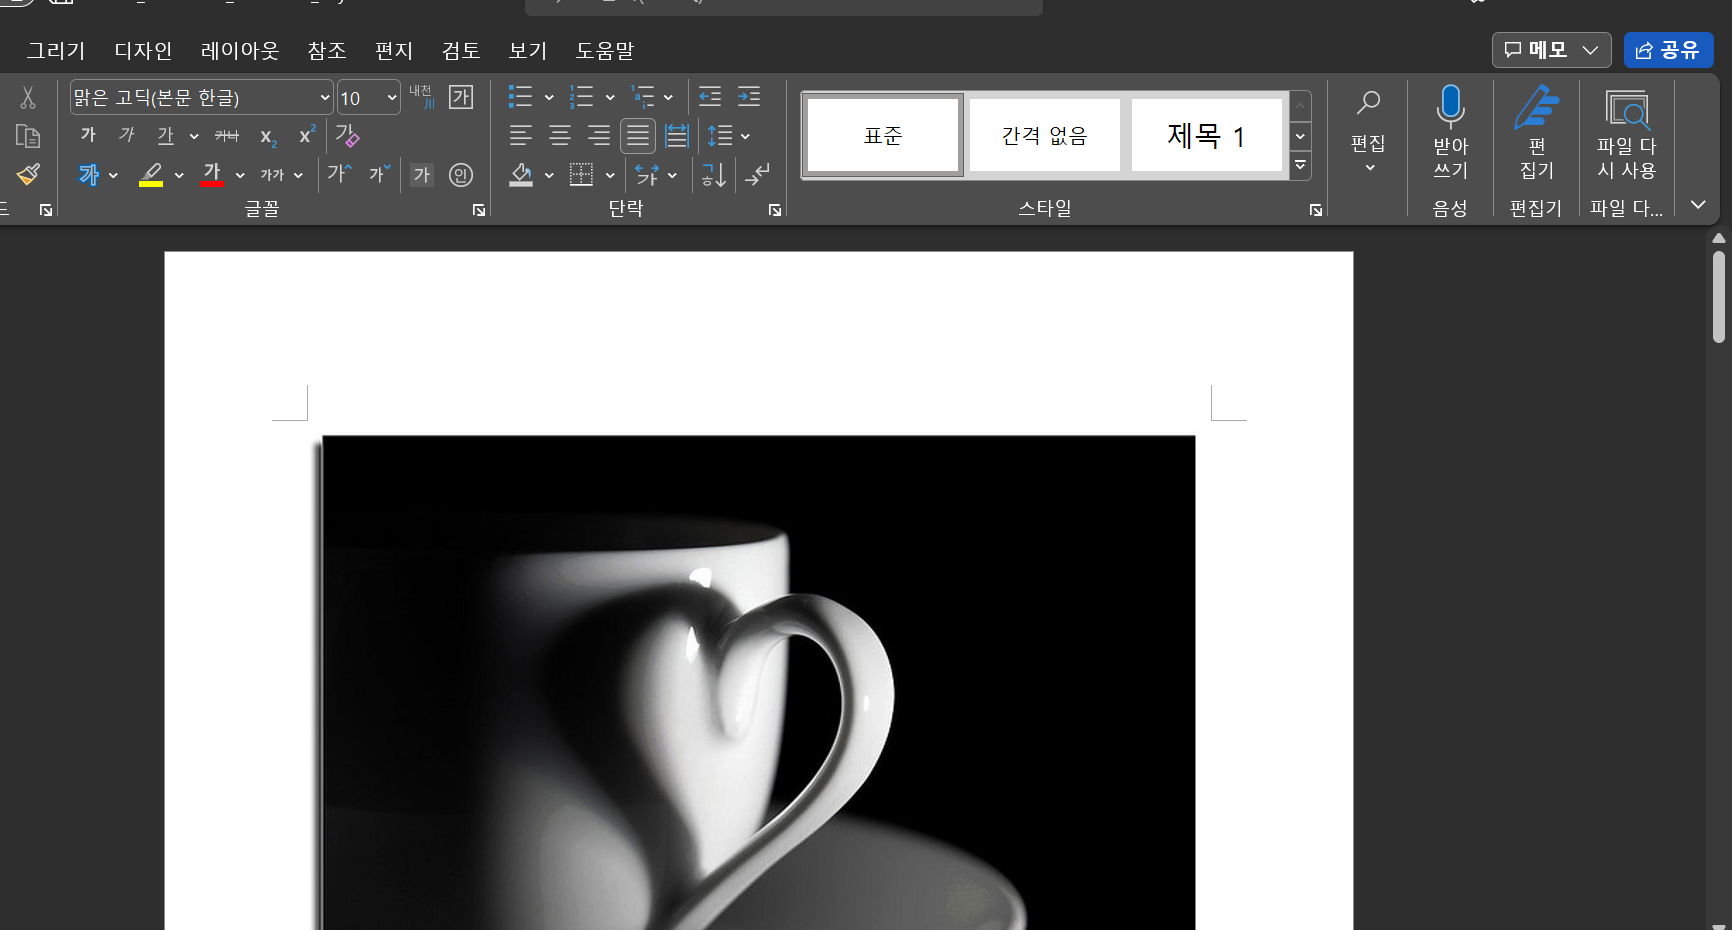Insert bulleted list
The image size is (1732, 930).
point(520,97)
